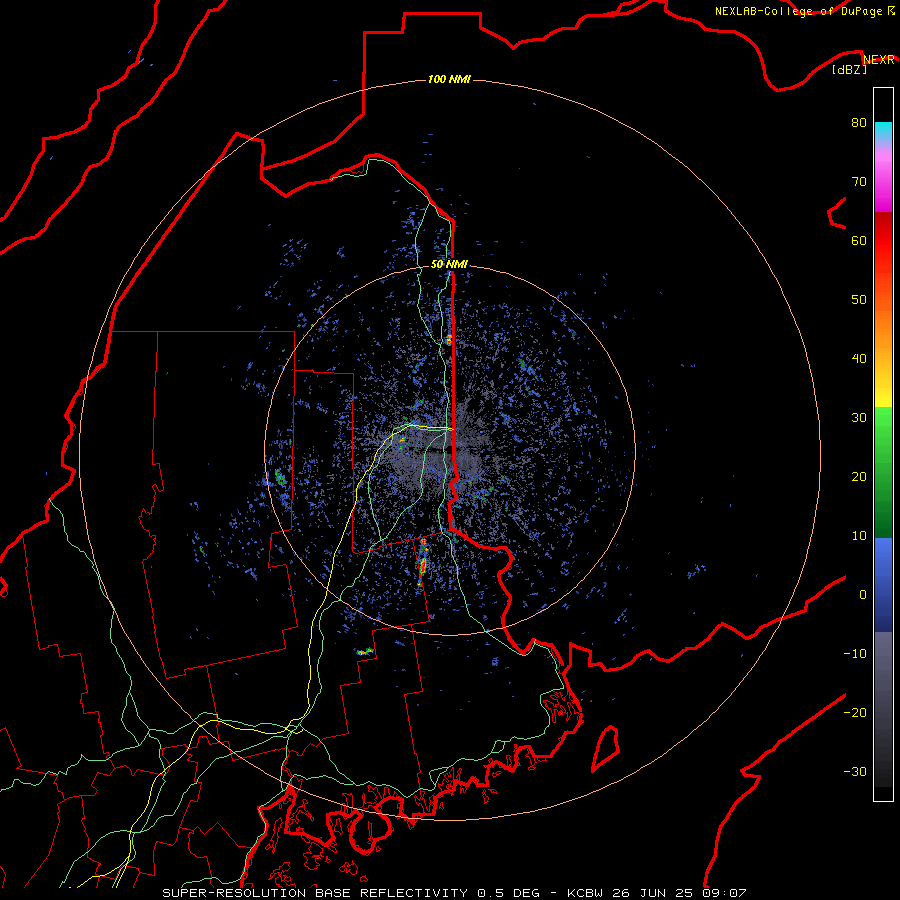Click the blue segment of the color bar

[883, 584]
